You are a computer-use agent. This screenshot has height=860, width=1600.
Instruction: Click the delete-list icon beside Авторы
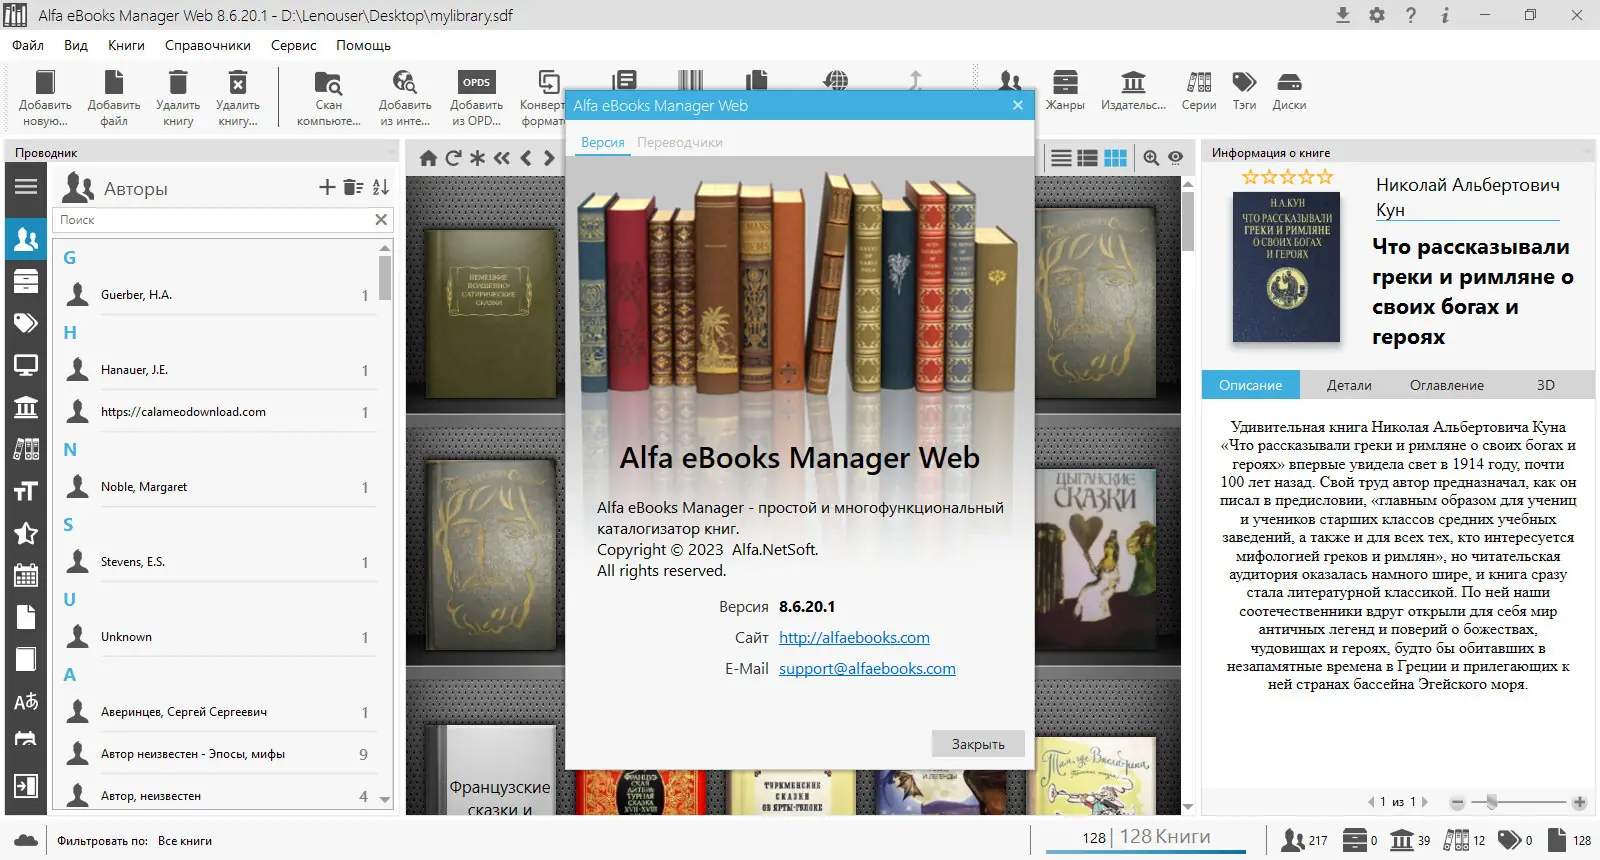tap(353, 187)
